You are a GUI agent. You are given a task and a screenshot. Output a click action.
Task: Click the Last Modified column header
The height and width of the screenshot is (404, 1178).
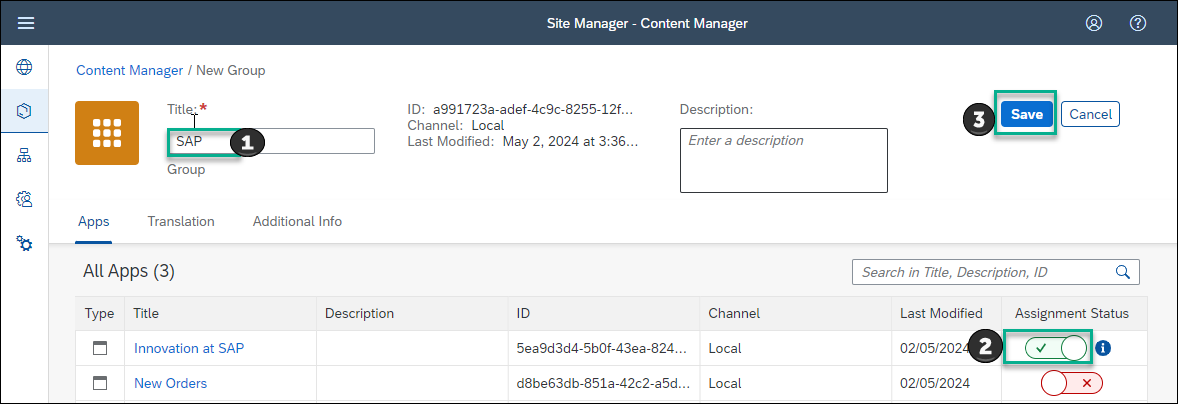[946, 313]
